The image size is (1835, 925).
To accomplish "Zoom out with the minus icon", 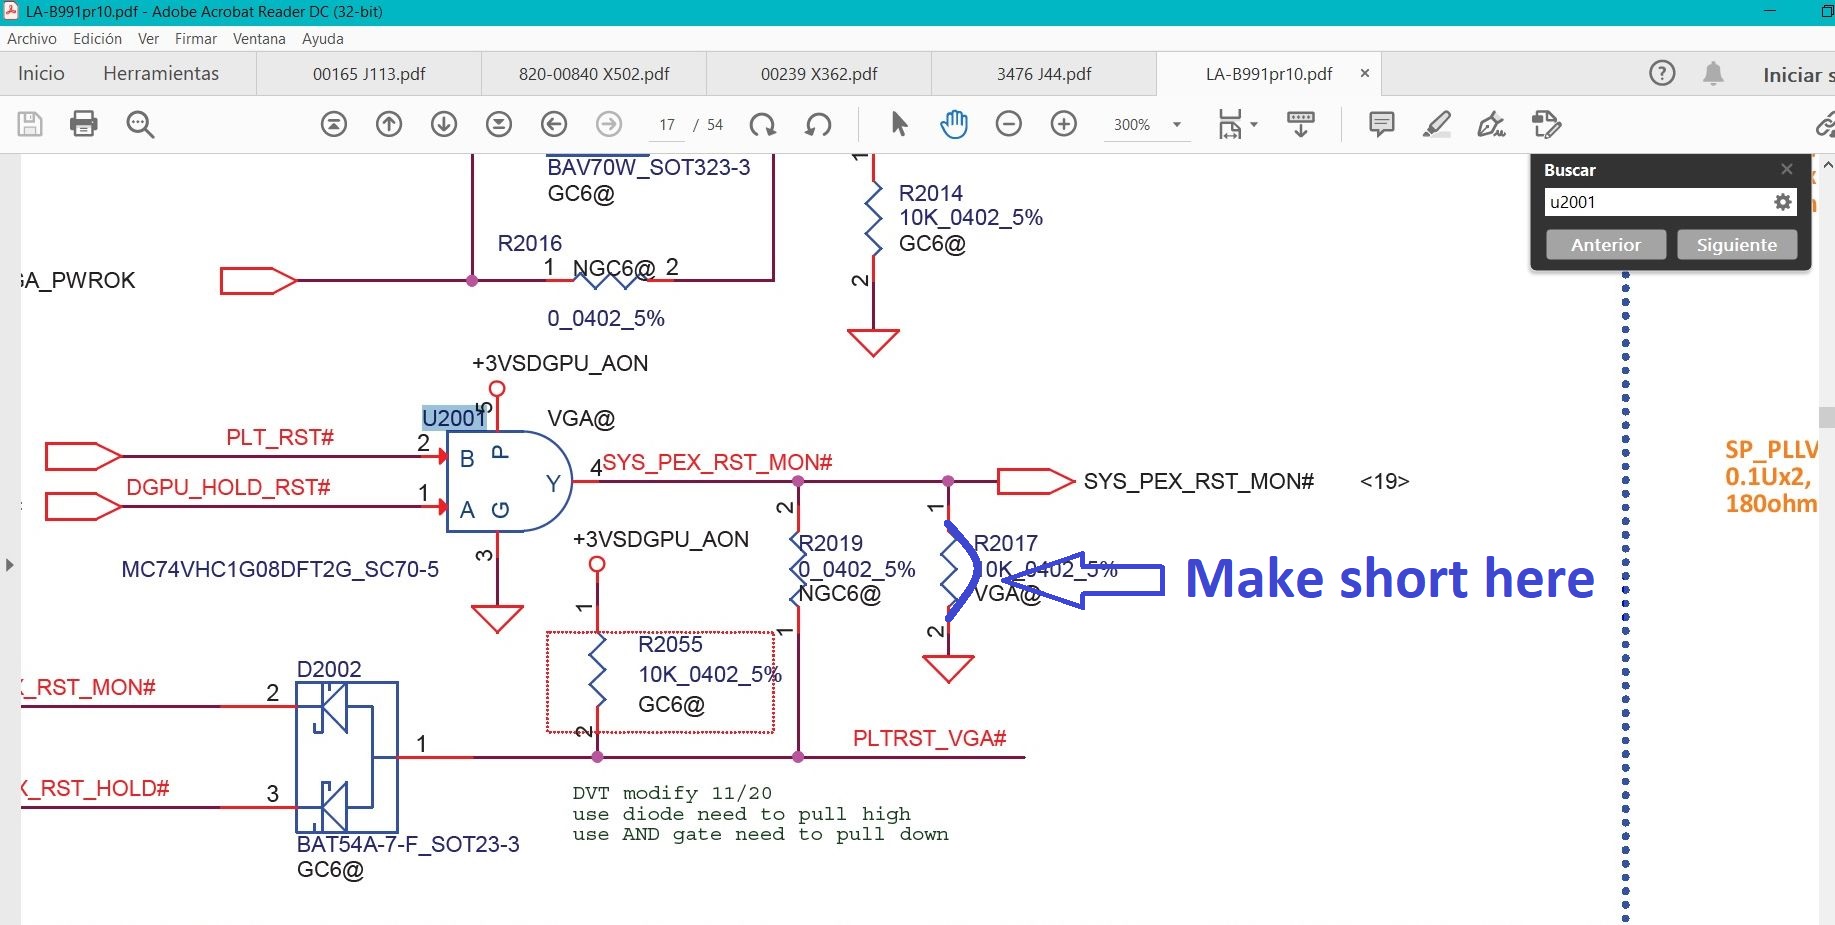I will click(1009, 124).
